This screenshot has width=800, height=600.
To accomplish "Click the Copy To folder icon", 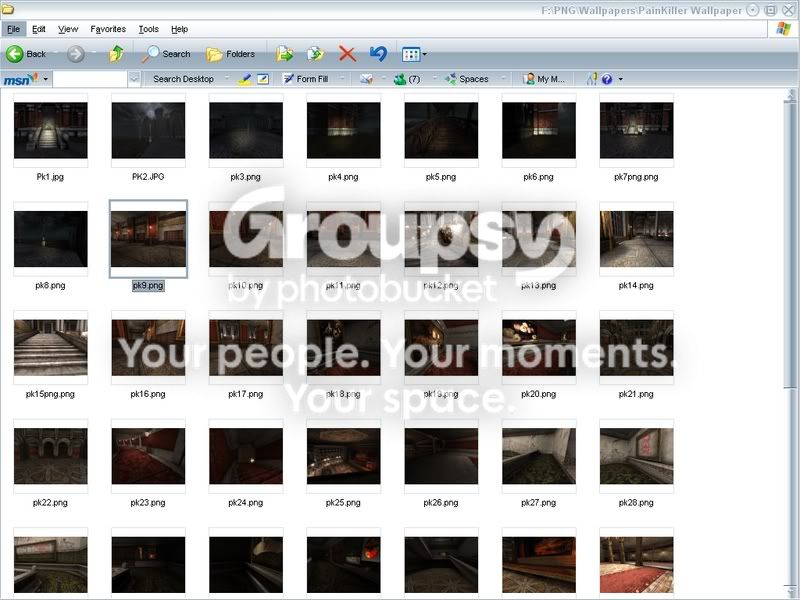I will pyautogui.click(x=315, y=54).
